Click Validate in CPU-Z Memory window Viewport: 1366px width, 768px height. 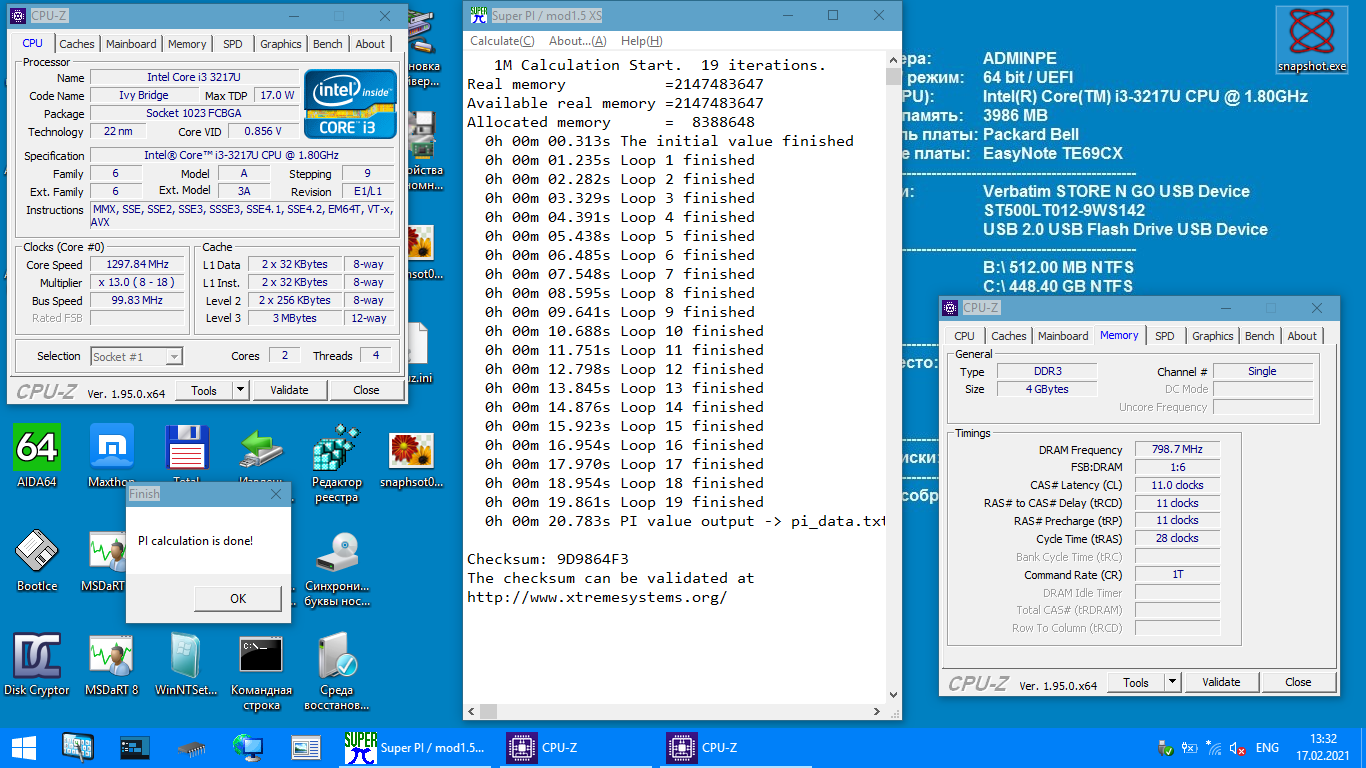click(1221, 682)
